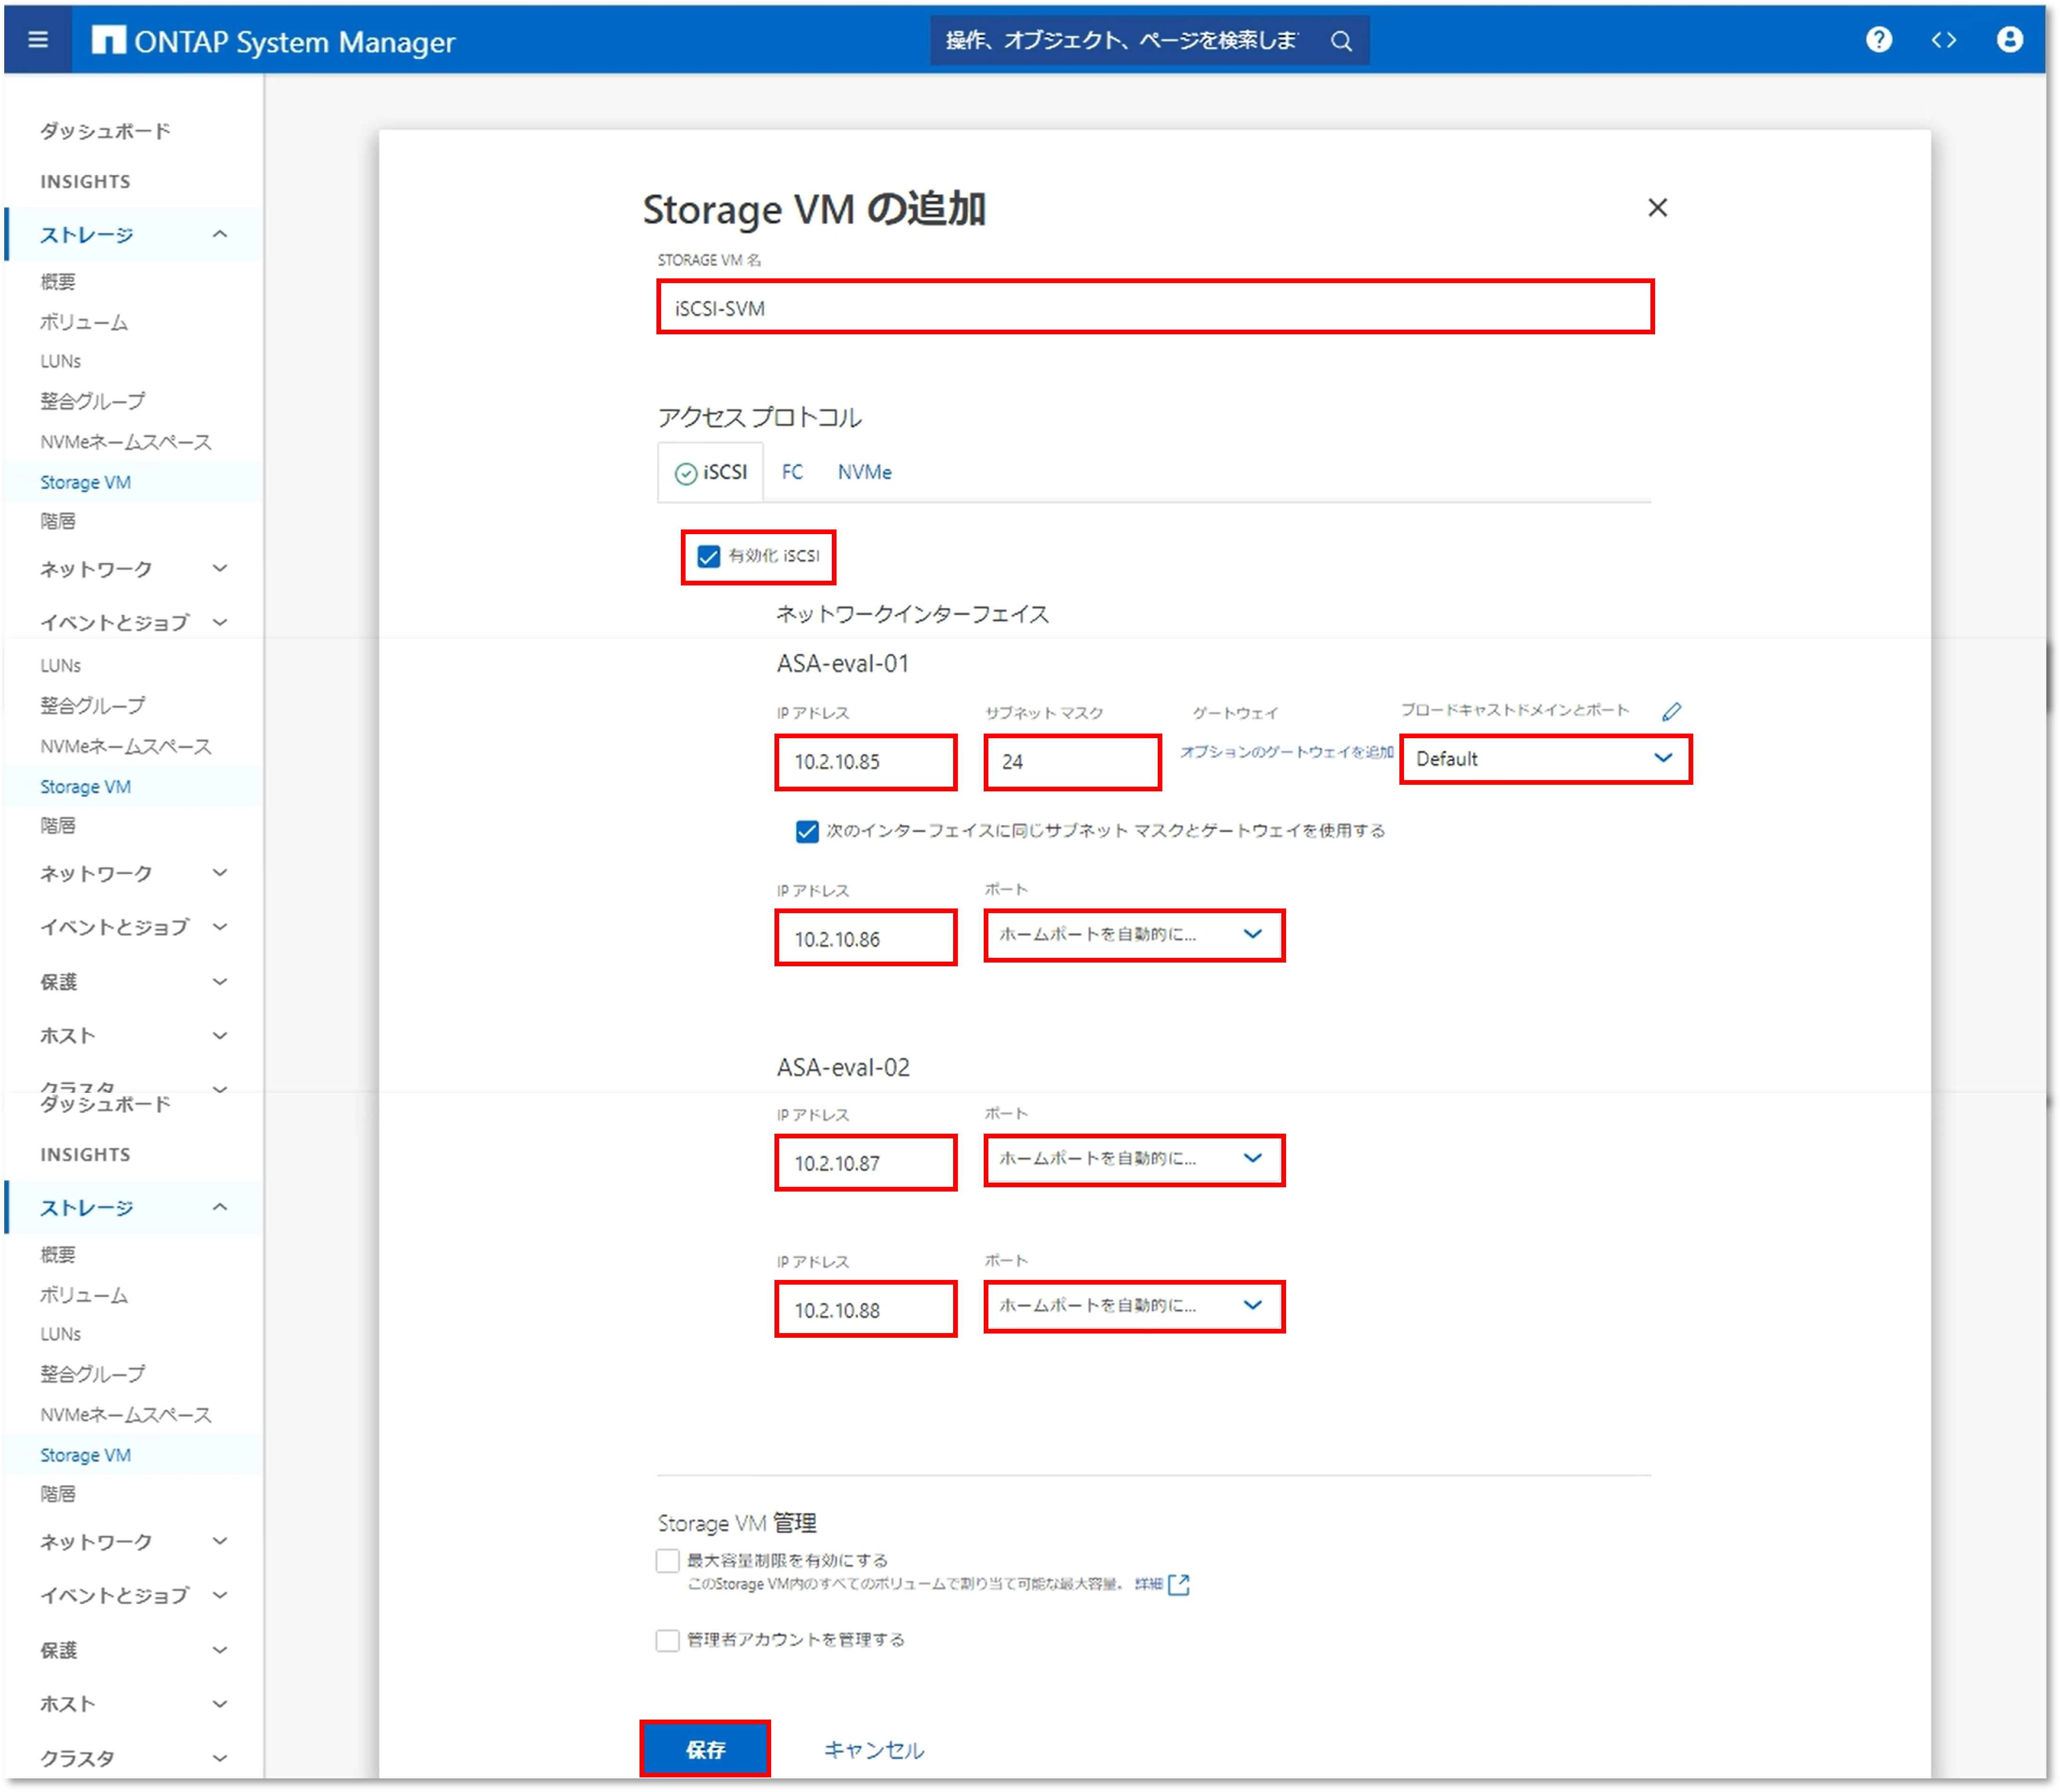The height and width of the screenshot is (1792, 2060).
Task: Click the IP address field 10.2.10.87
Action: pos(866,1163)
